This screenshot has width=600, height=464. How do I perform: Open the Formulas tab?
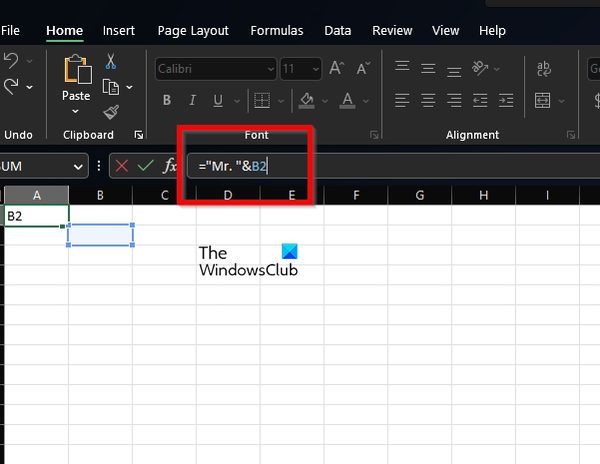coord(277,31)
